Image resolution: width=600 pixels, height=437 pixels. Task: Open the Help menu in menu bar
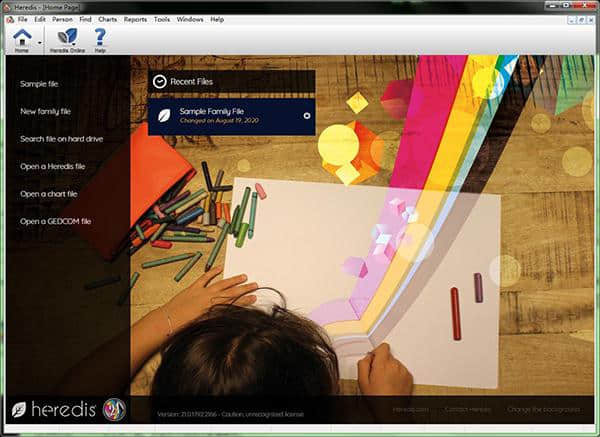click(217, 19)
